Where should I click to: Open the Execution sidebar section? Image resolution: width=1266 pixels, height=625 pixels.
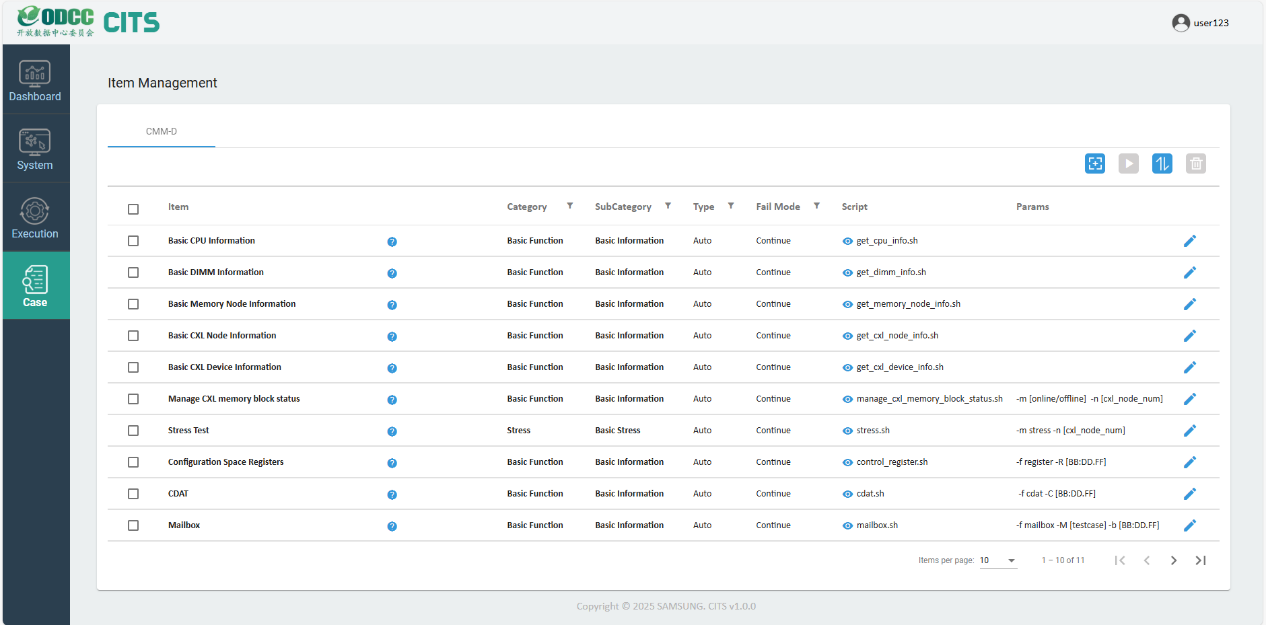35,217
